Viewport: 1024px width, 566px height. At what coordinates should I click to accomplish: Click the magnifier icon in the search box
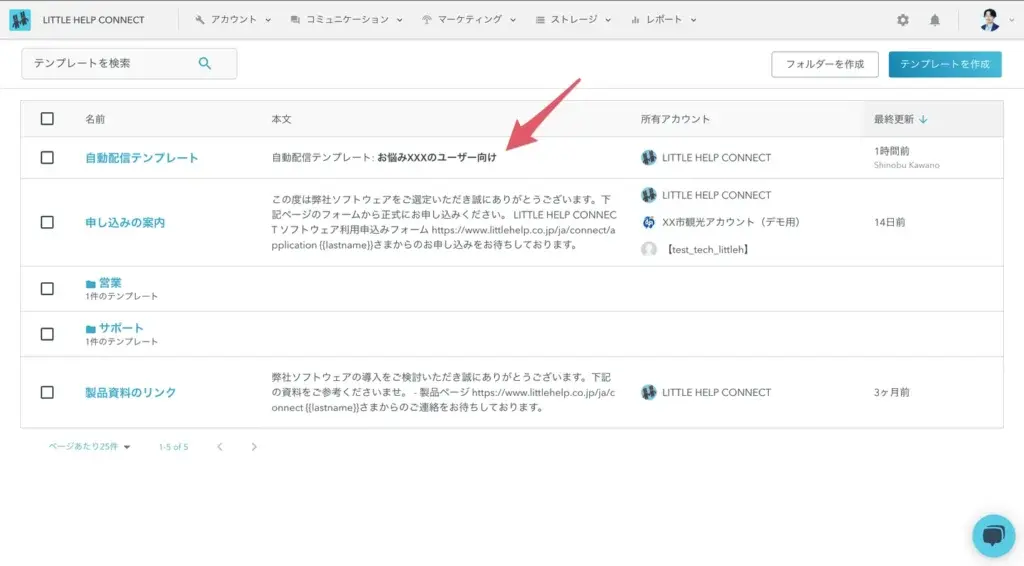coord(205,63)
